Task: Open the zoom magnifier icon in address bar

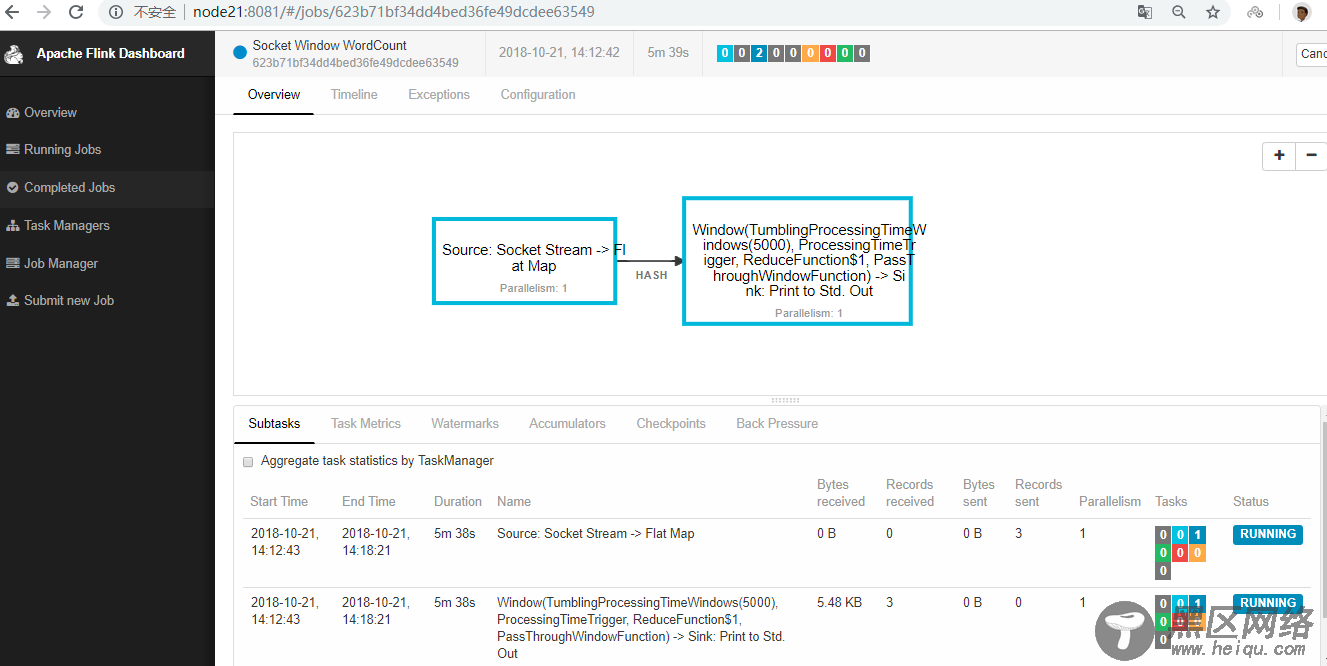Action: pos(1179,13)
